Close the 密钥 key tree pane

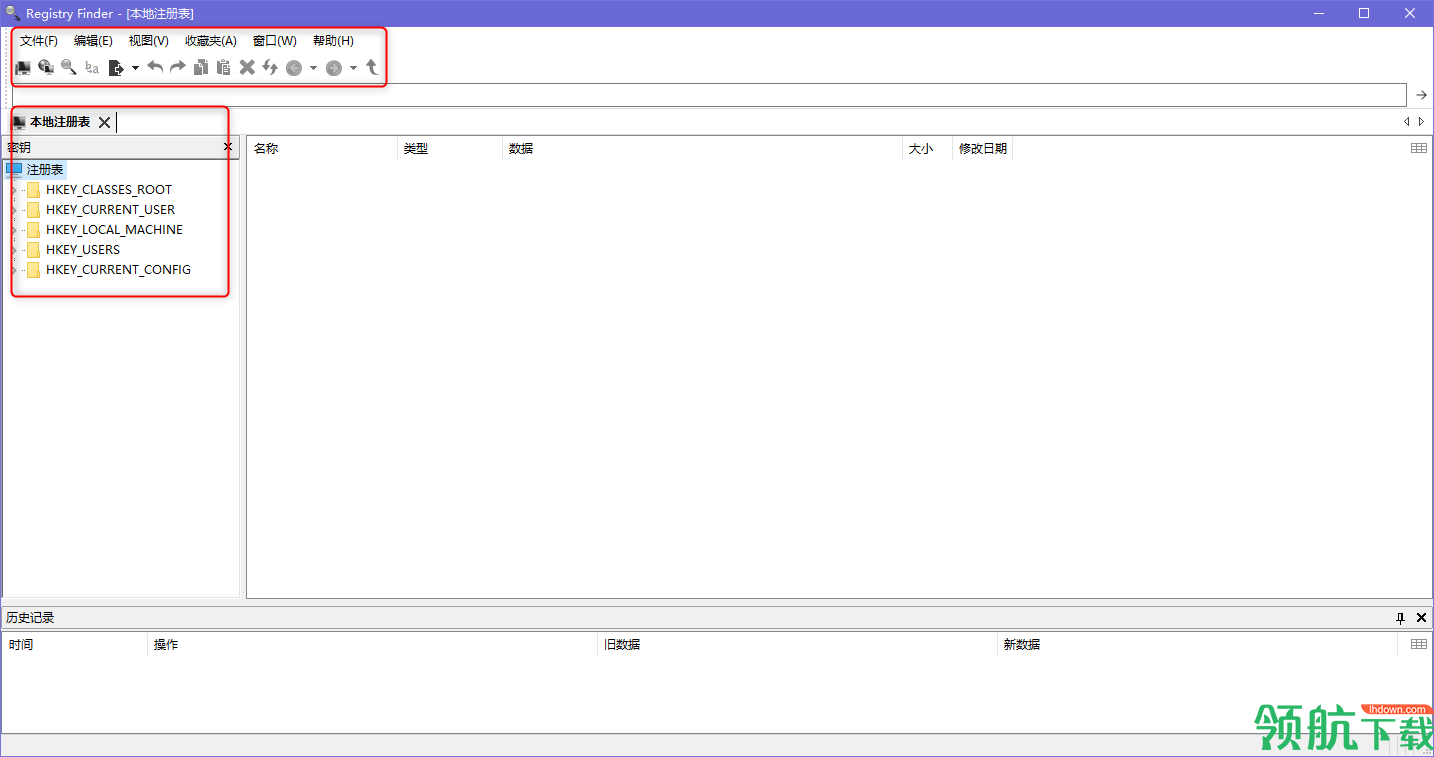[228, 147]
